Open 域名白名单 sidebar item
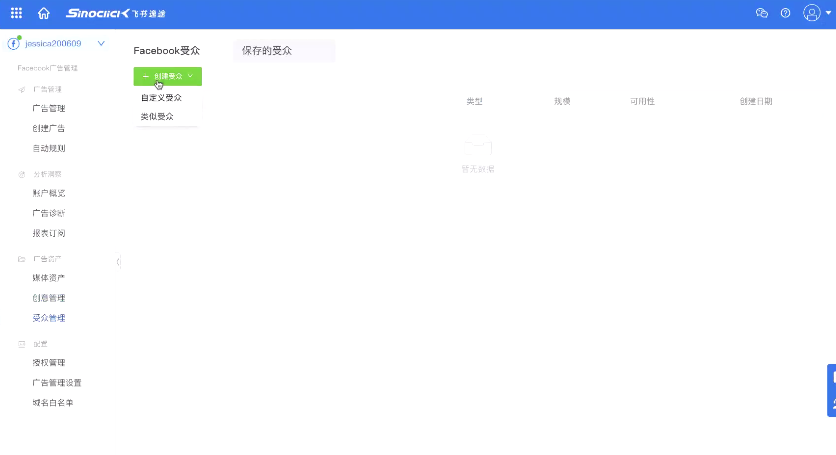This screenshot has height=455, width=836. pos(53,403)
